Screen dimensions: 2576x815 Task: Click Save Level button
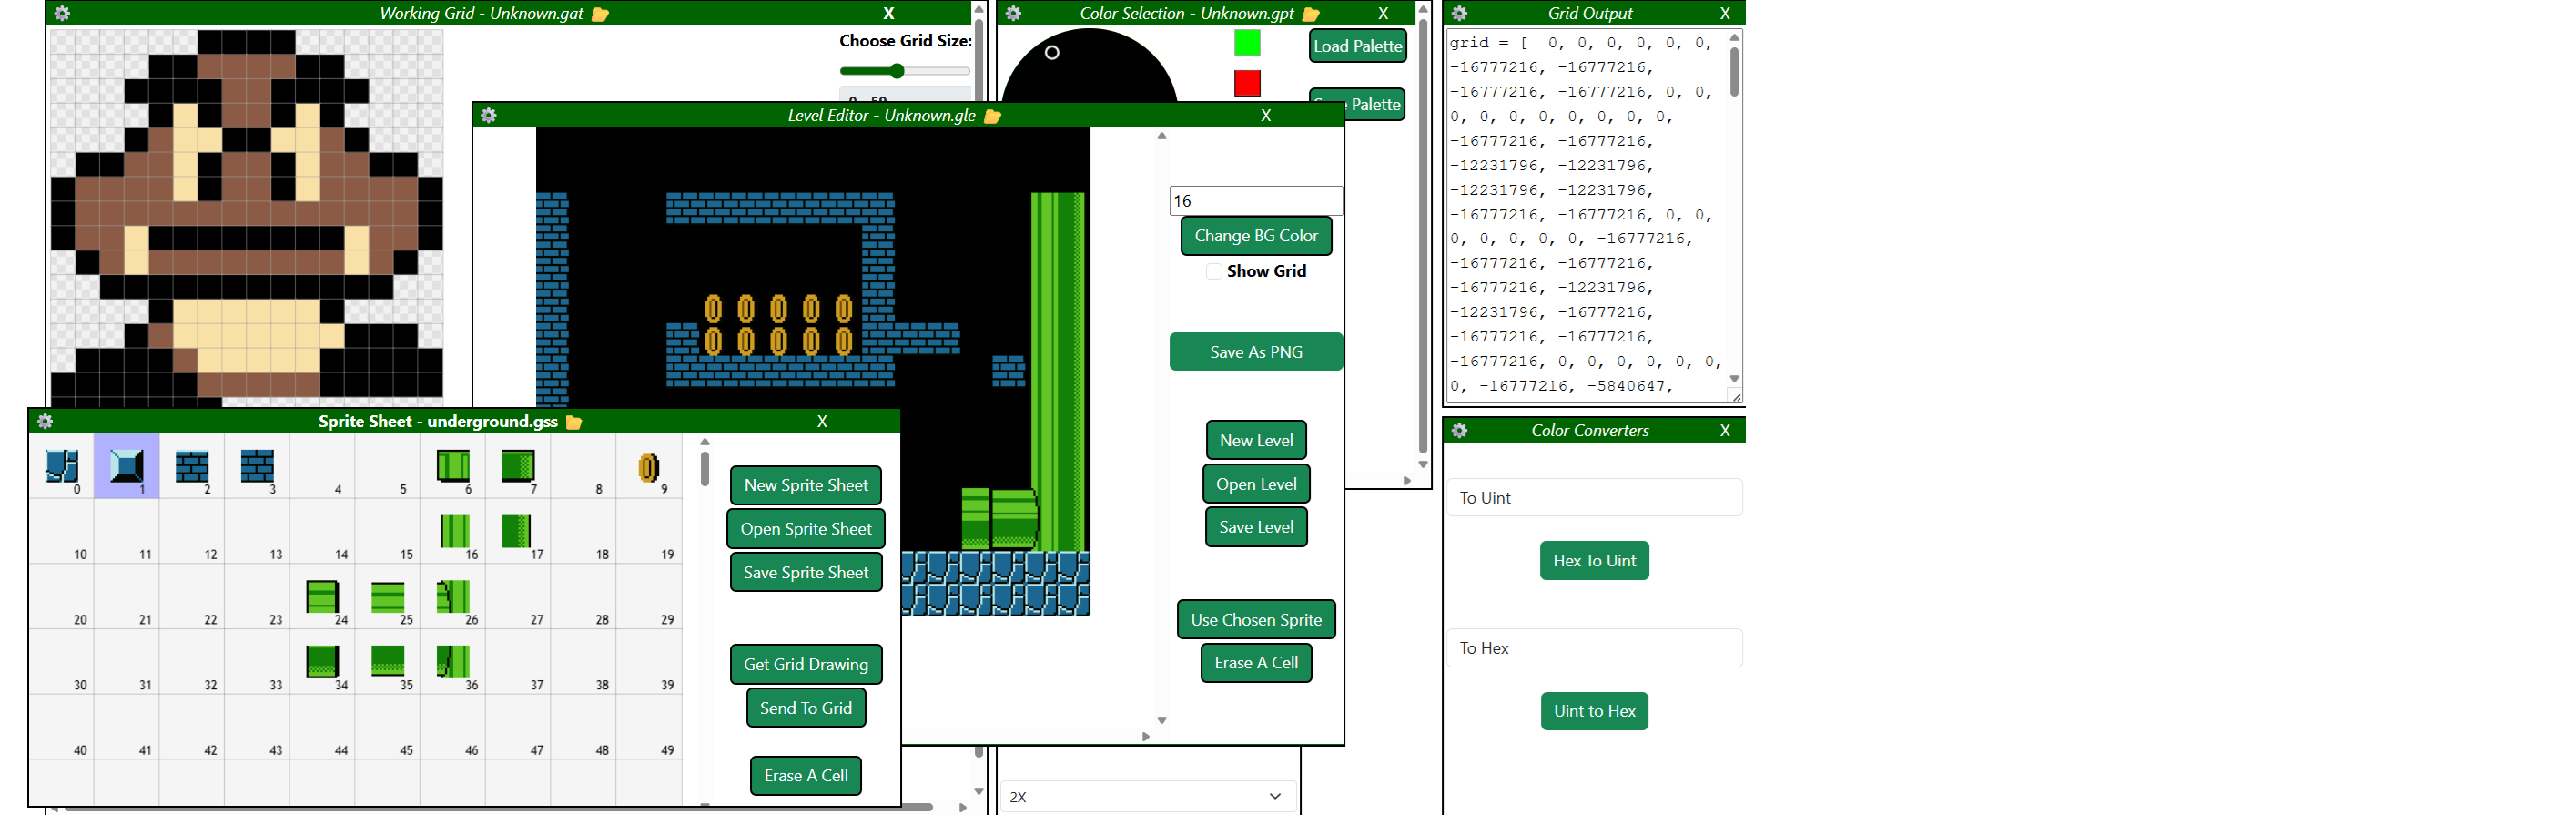pos(1256,527)
